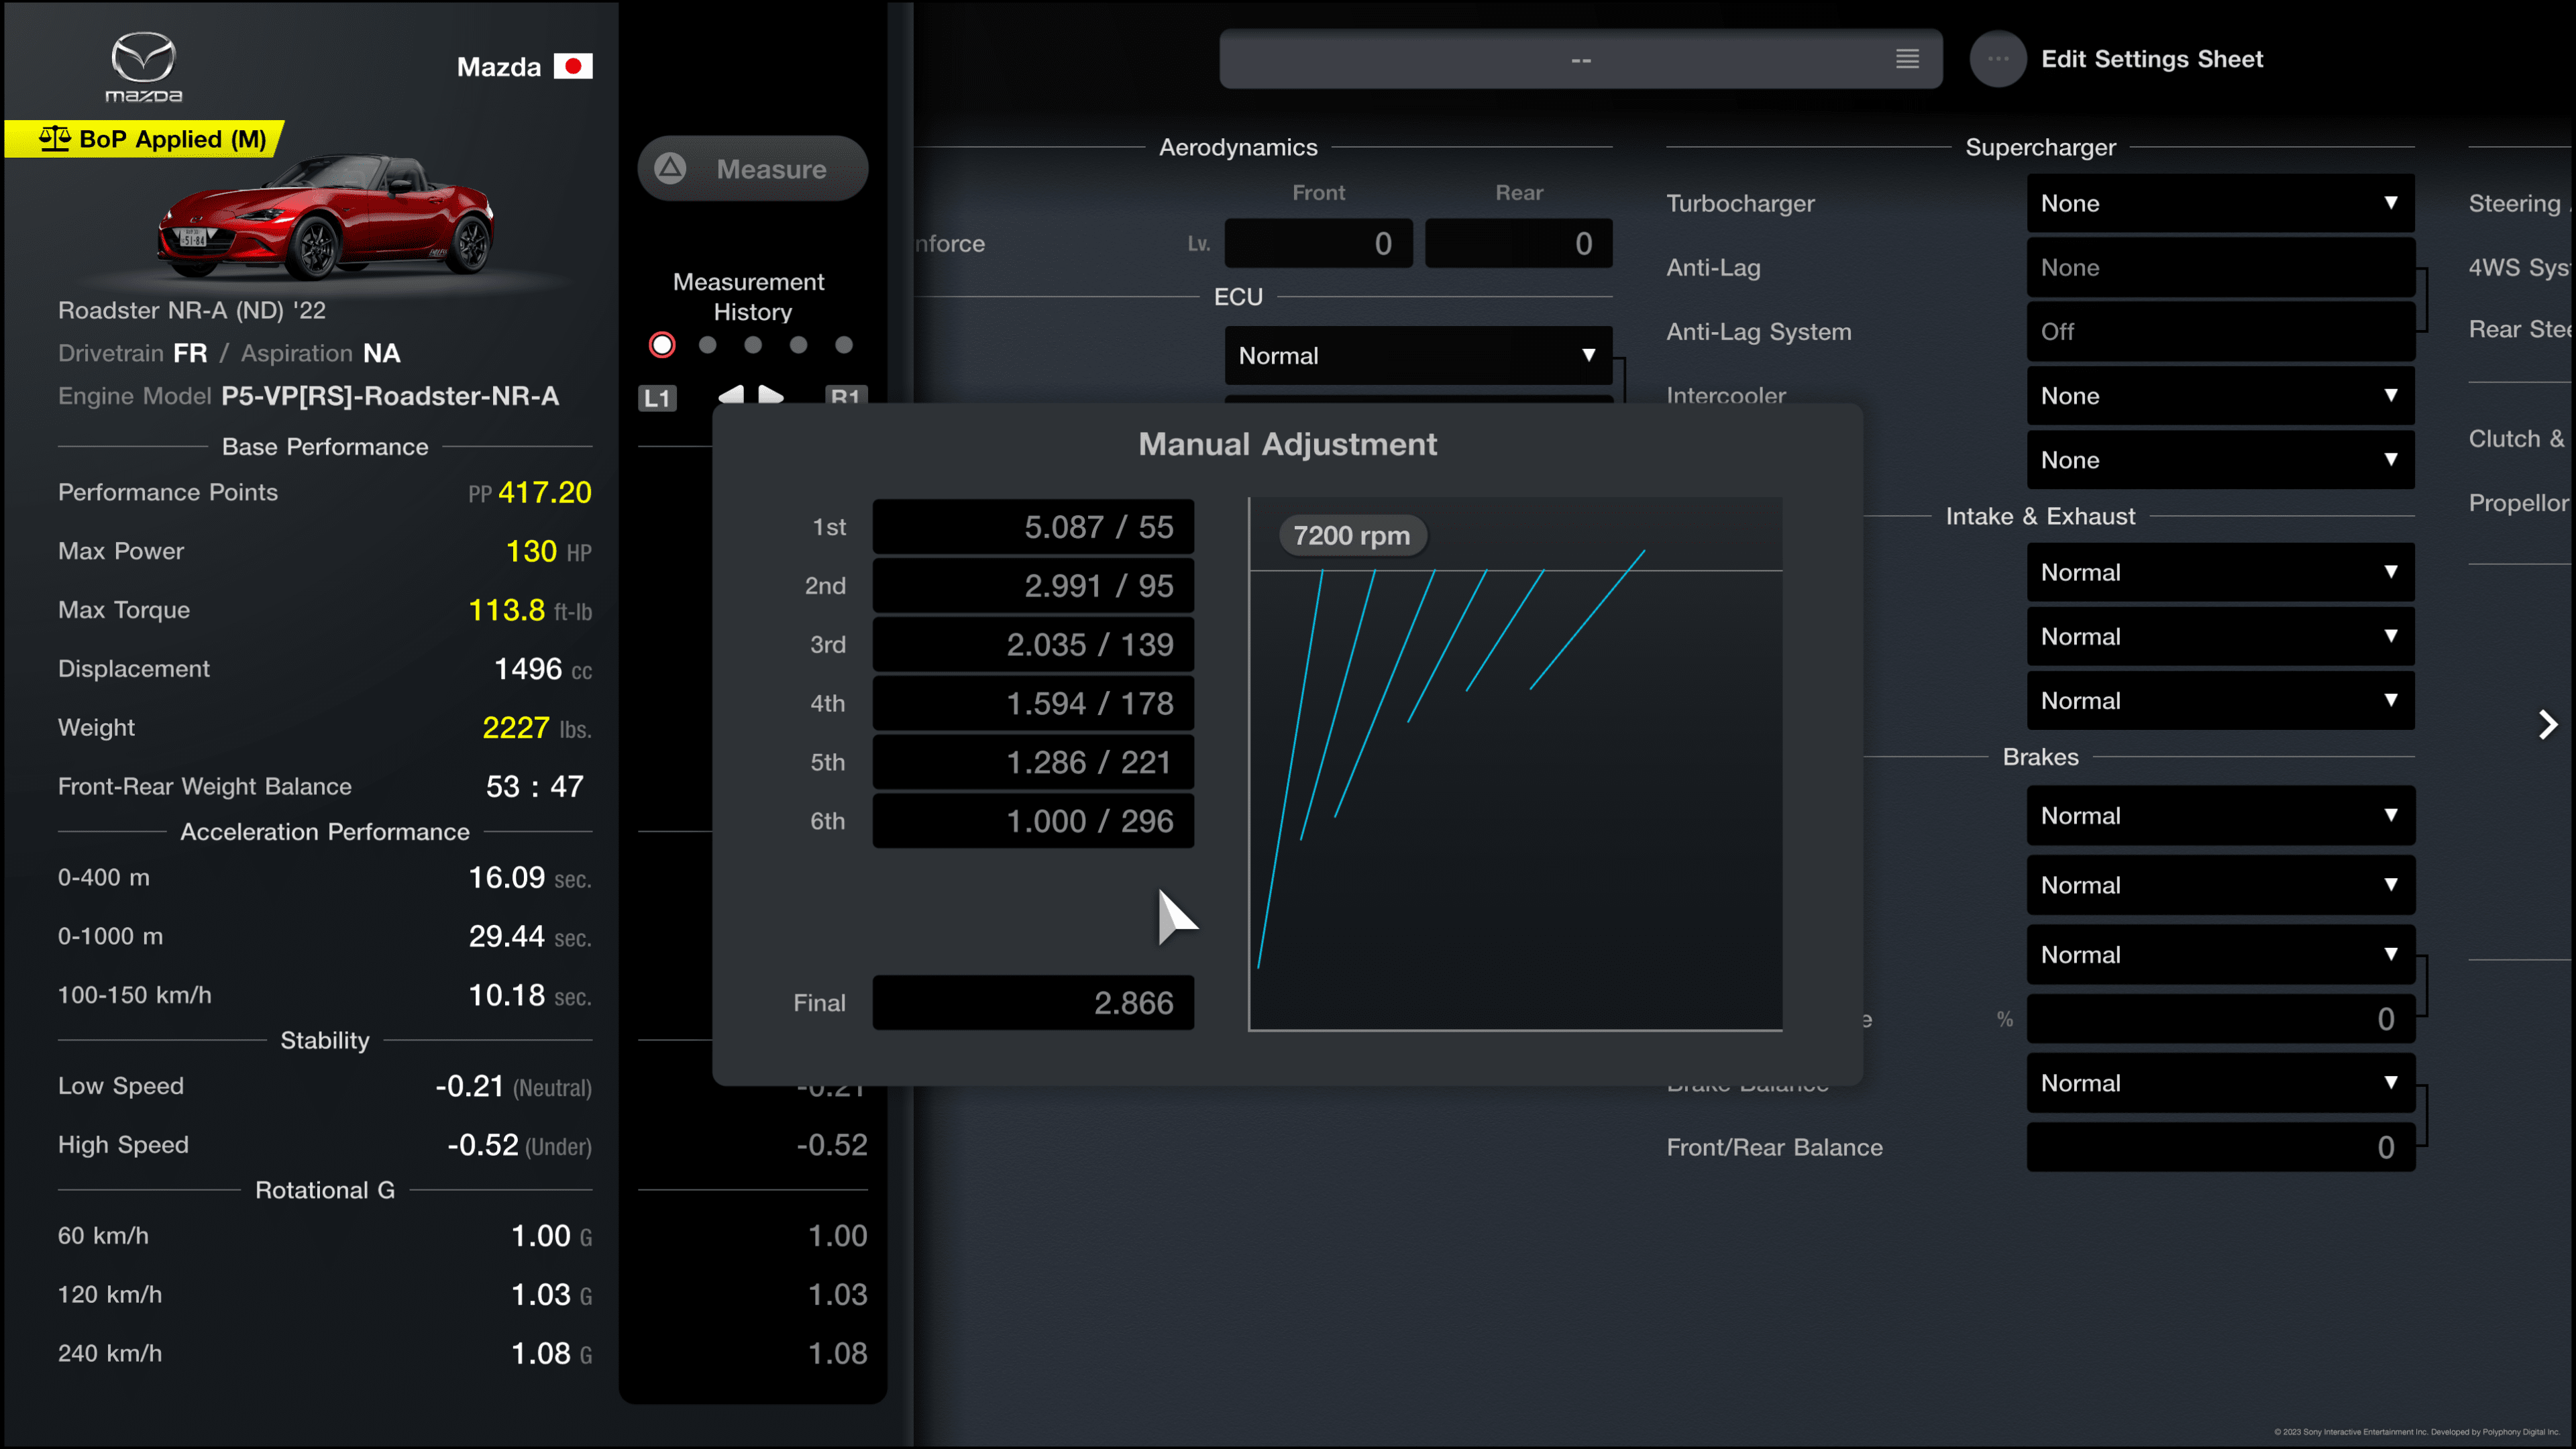Select the third radio button in Measurement History

pyautogui.click(x=750, y=345)
